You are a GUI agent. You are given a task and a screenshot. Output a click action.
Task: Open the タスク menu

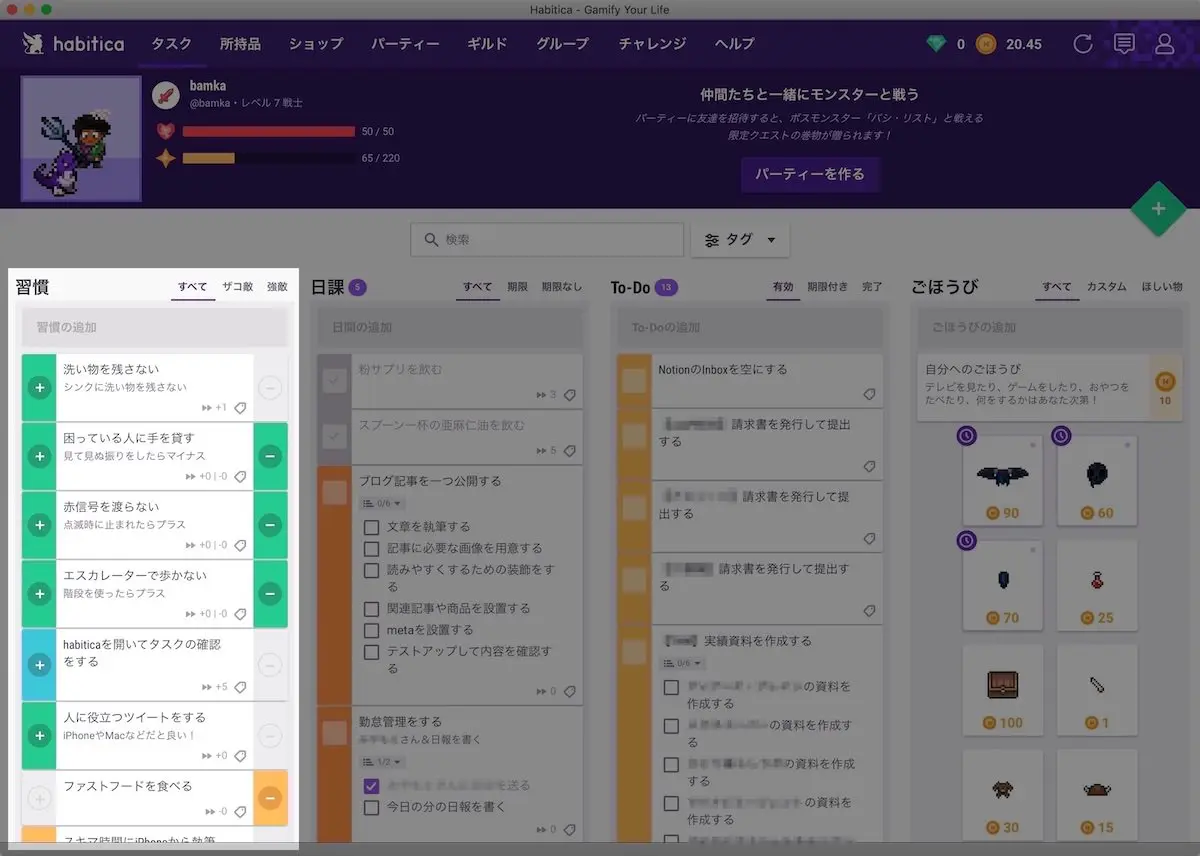click(171, 44)
